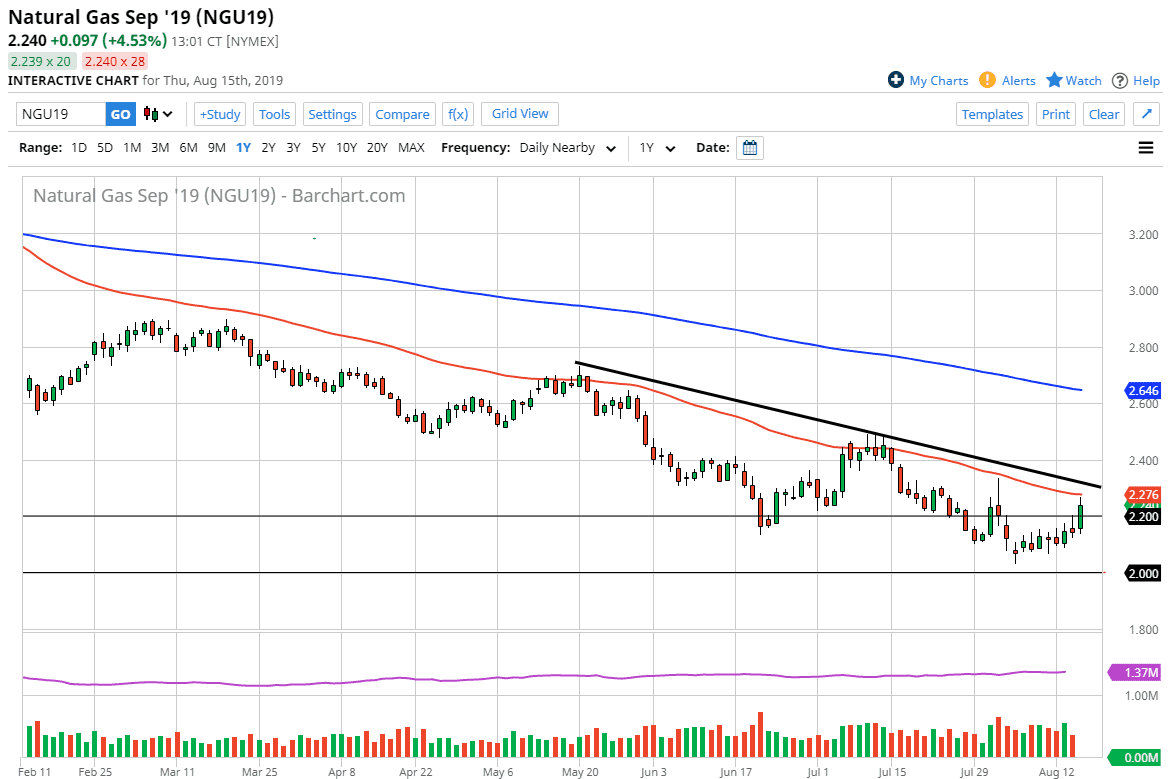
Task: Click the Watch star icon
Action: [1054, 80]
